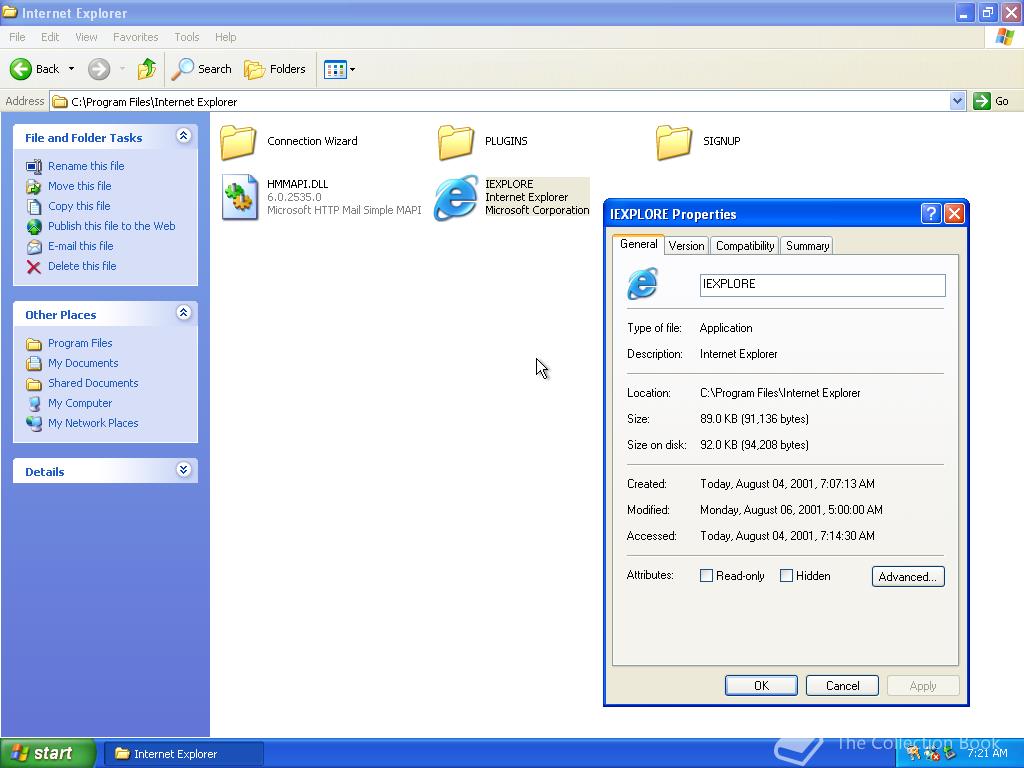Collapse File and Folder Tasks panel

tap(183, 136)
